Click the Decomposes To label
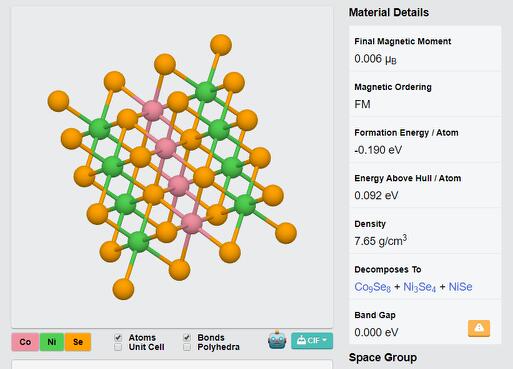The width and height of the screenshot is (513, 369). [x=388, y=269]
